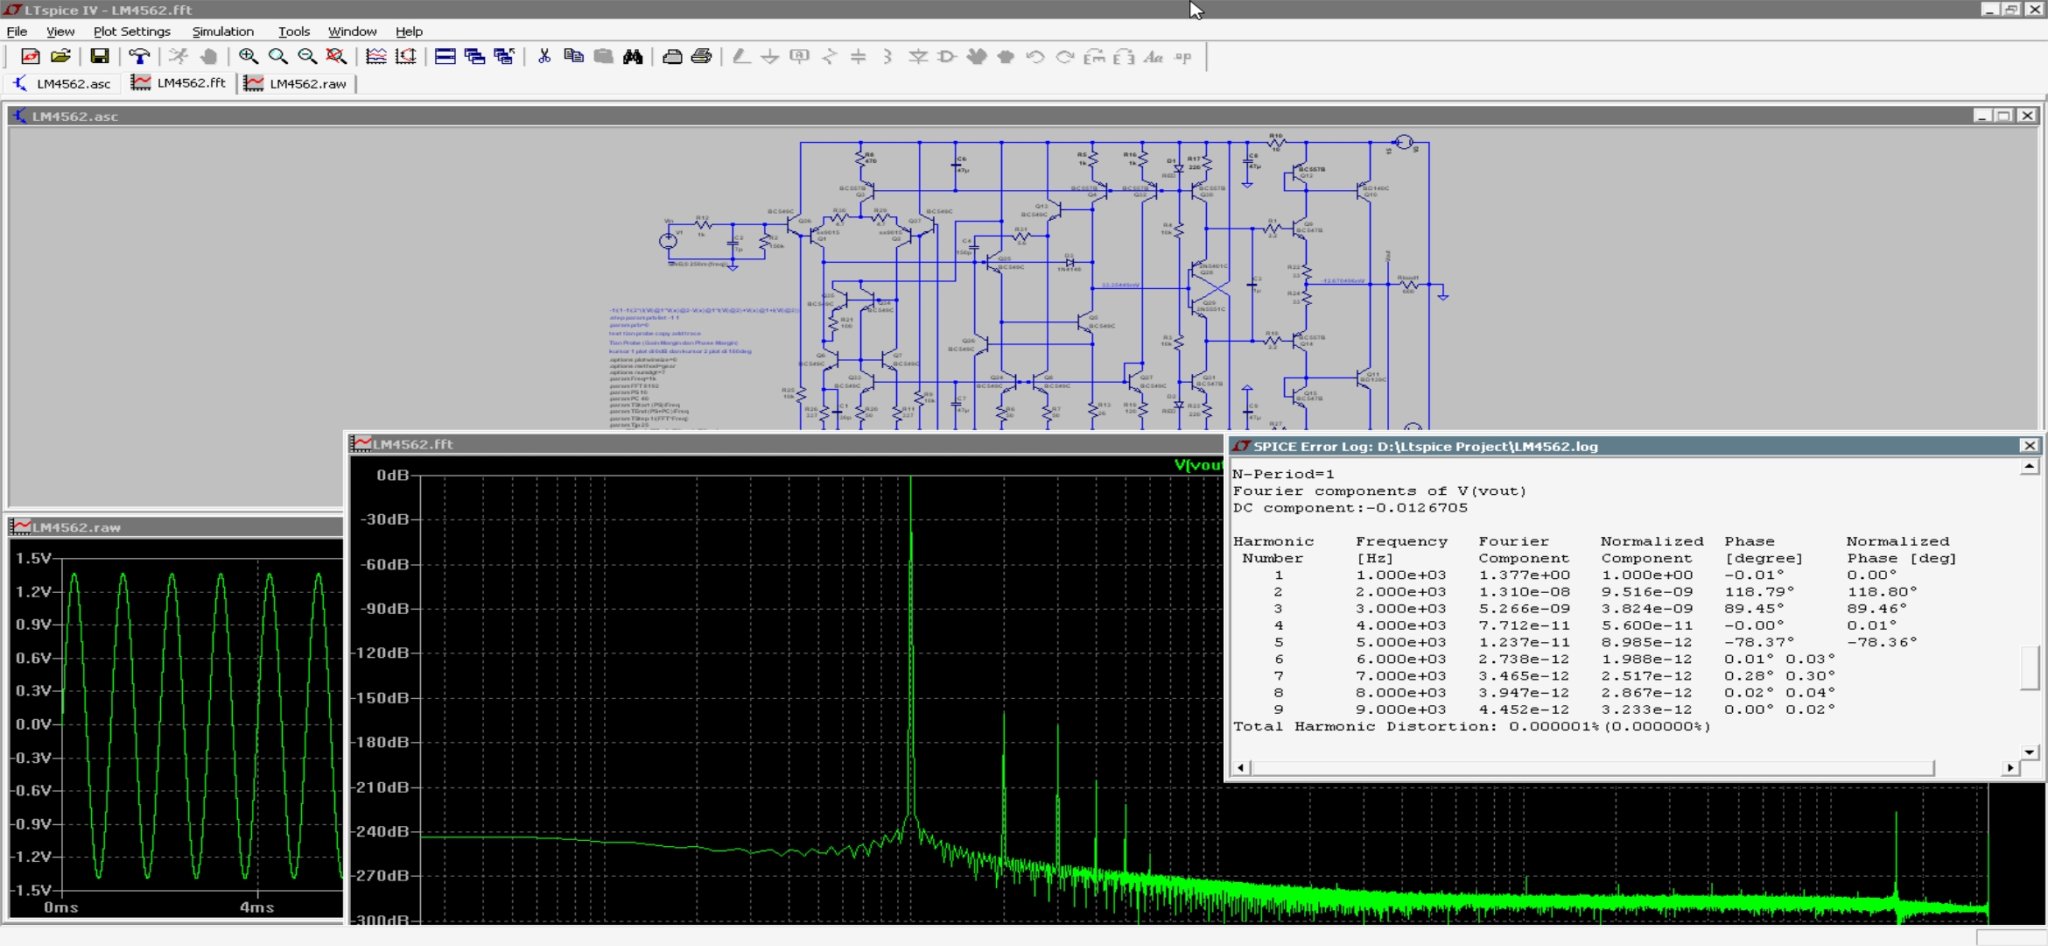Click the Zoom Full Extents icon
Image resolution: width=2048 pixels, height=946 pixels.
tap(336, 57)
